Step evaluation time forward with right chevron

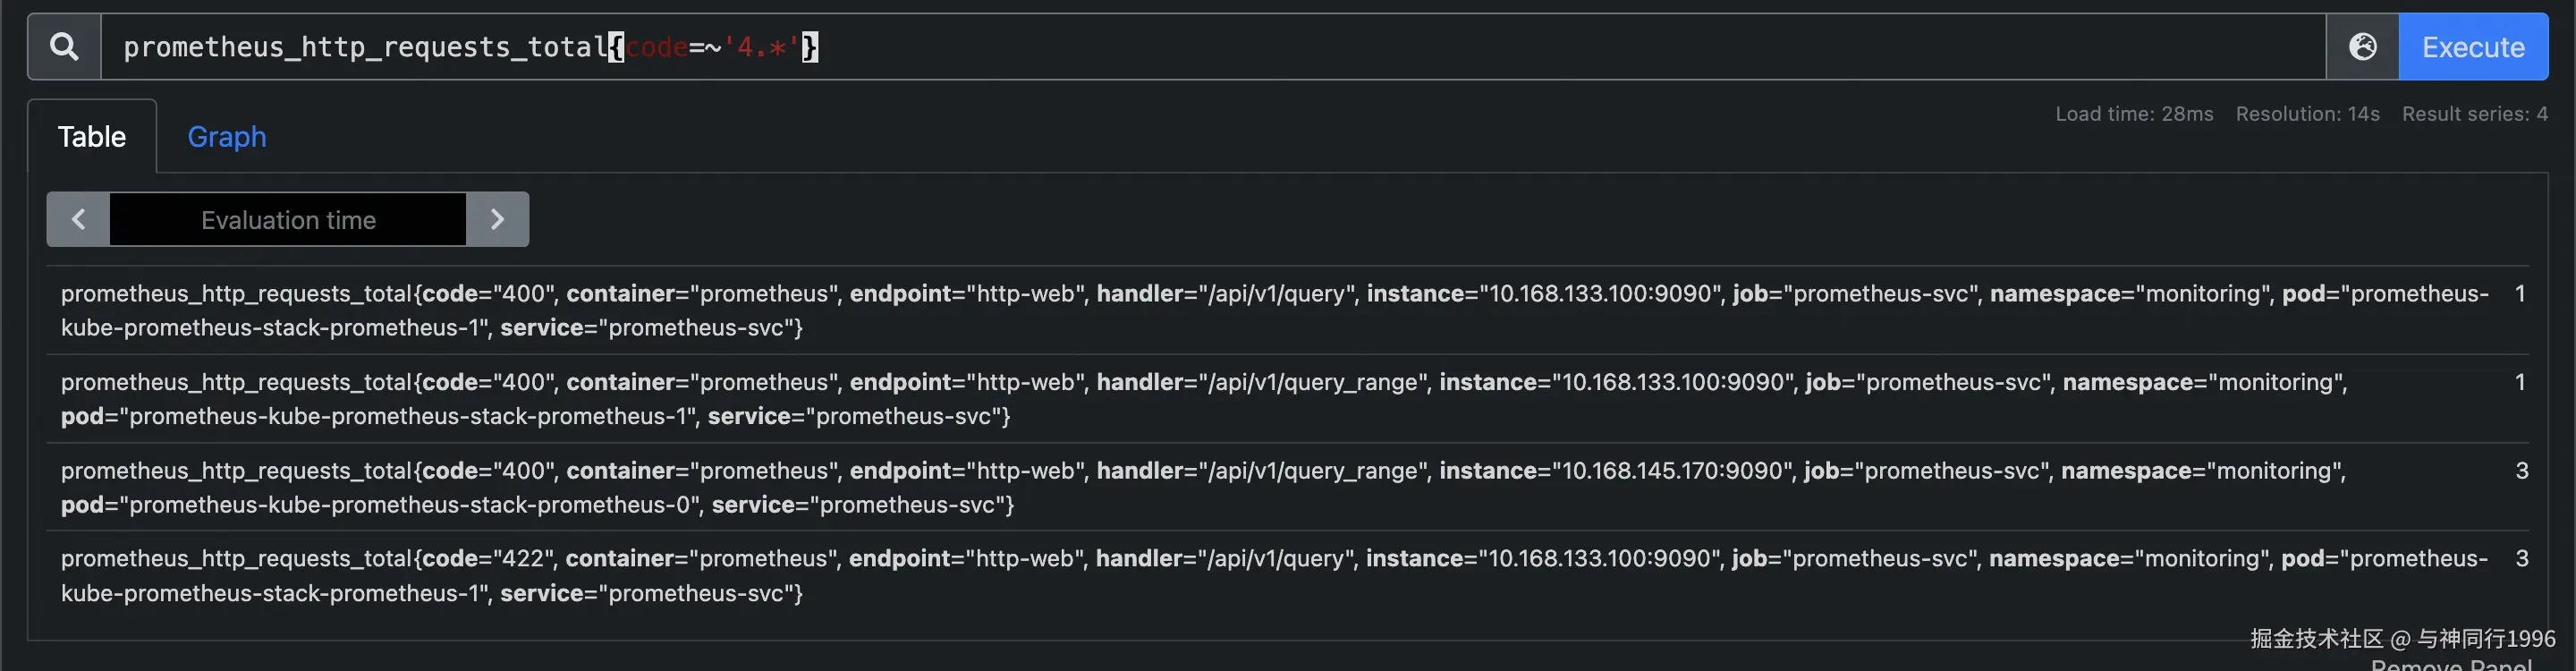coord(497,220)
